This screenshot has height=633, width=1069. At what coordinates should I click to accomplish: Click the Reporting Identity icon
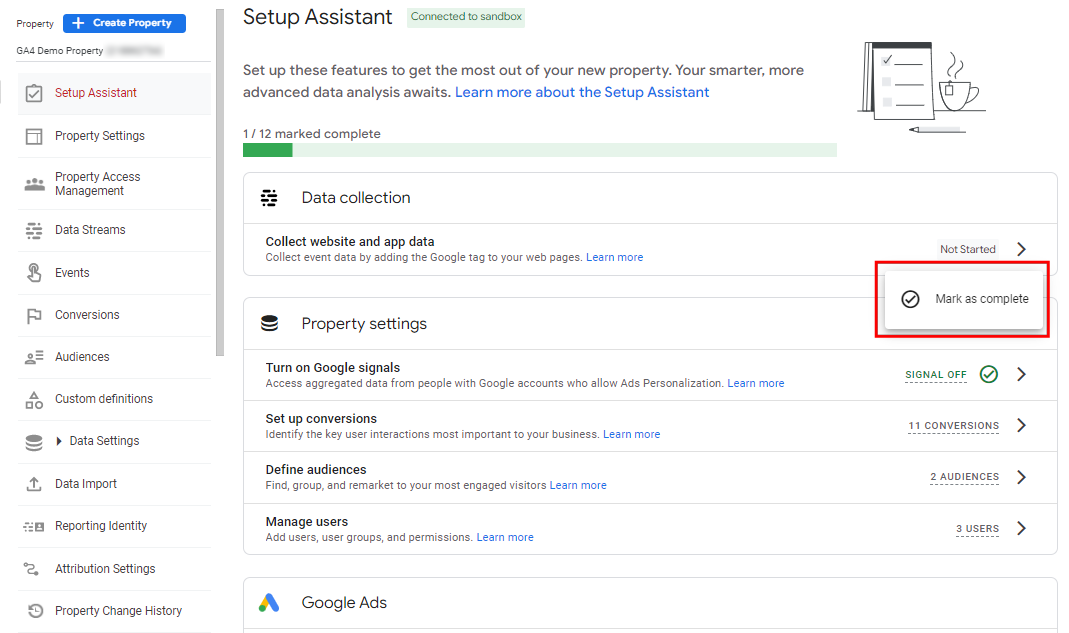(34, 527)
